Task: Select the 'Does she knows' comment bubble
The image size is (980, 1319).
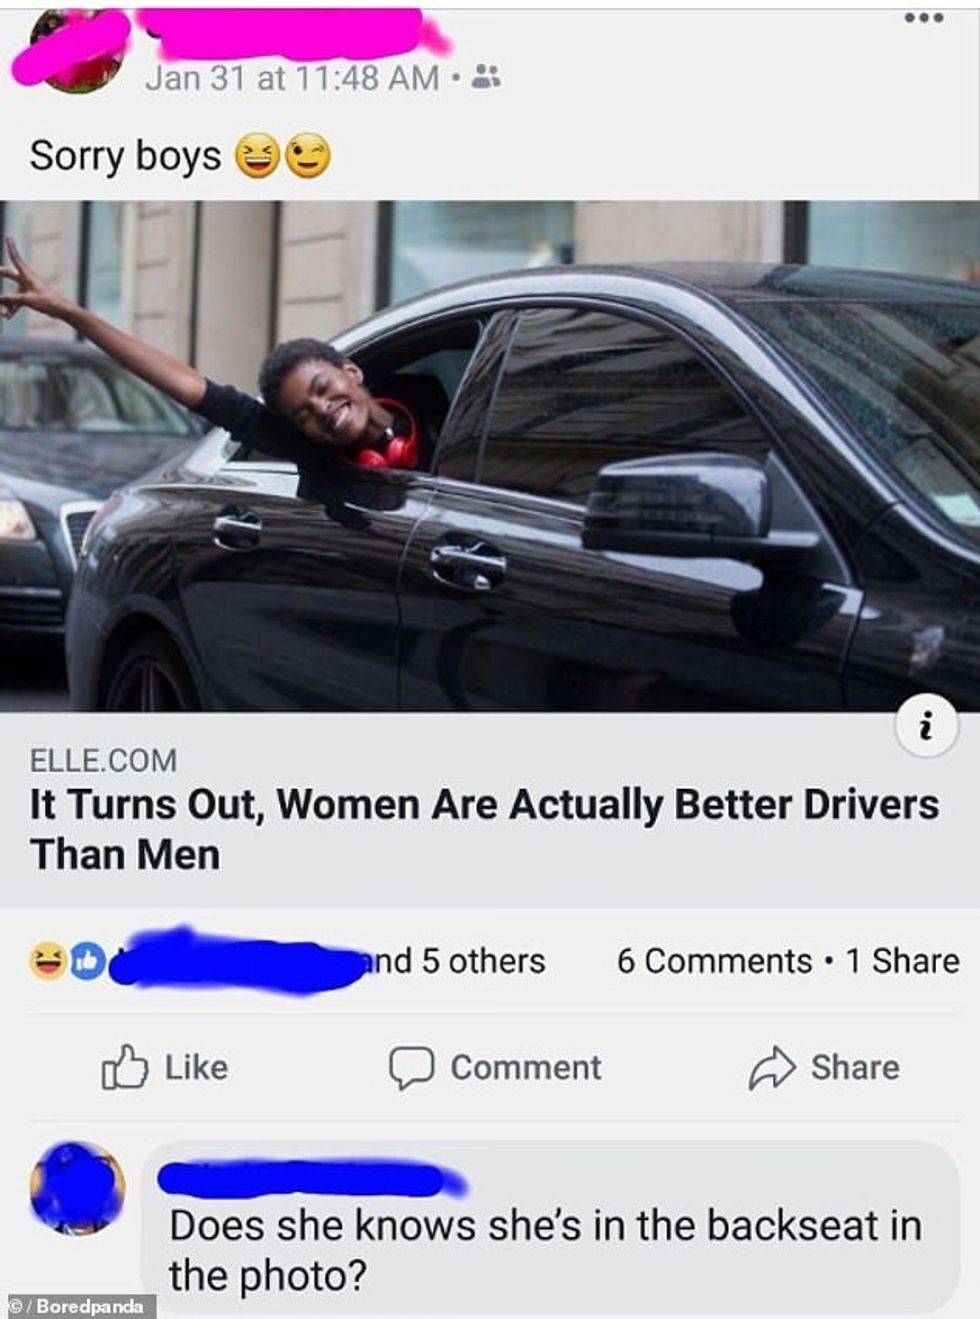Action: point(550,1227)
